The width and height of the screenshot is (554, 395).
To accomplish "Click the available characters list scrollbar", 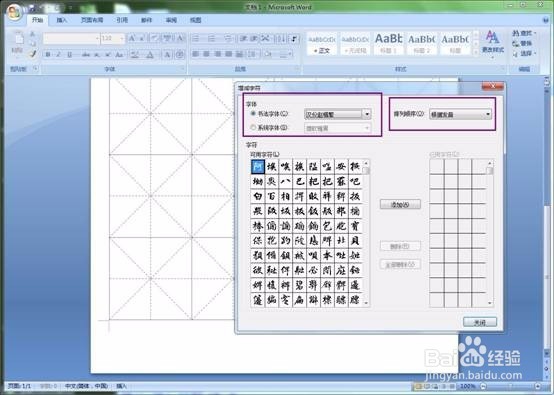I will coord(366,233).
